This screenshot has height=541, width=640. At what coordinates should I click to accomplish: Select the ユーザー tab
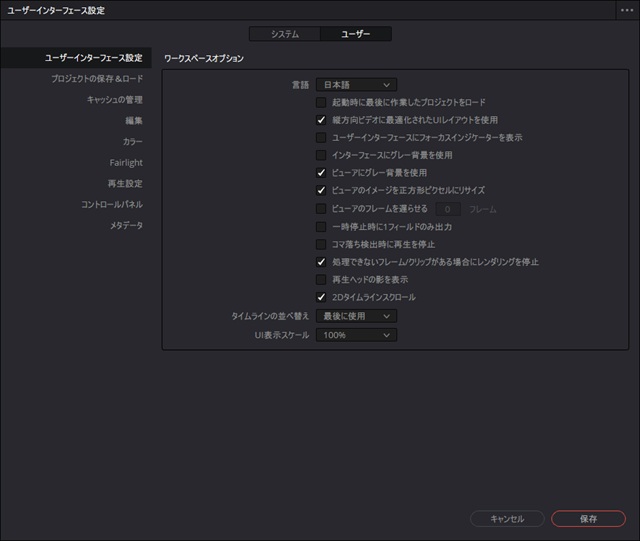355,34
